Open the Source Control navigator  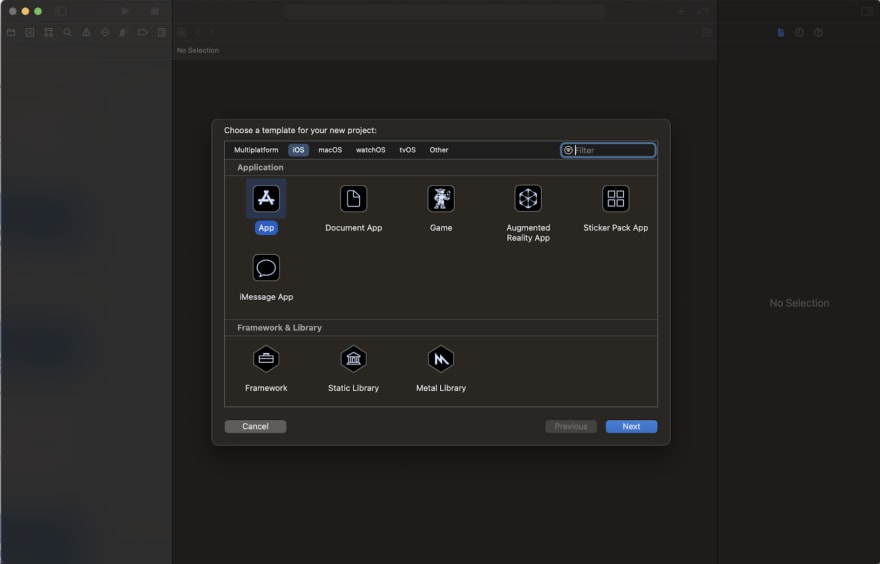coord(30,33)
